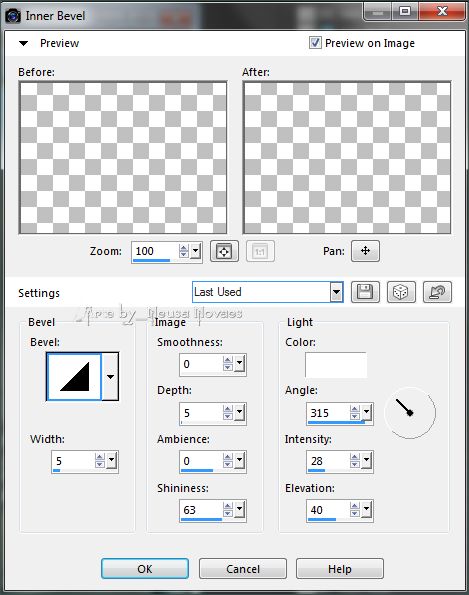Open the Help button

pyautogui.click(x=340, y=568)
